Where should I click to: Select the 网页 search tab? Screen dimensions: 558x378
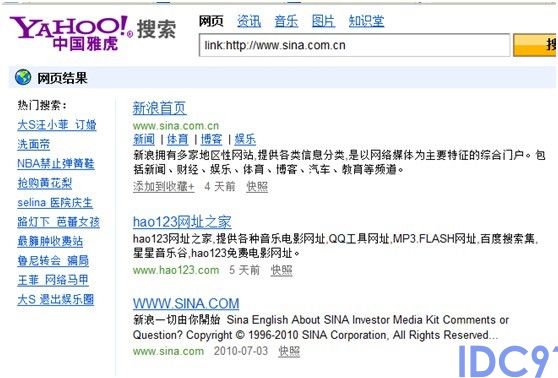[x=211, y=21]
